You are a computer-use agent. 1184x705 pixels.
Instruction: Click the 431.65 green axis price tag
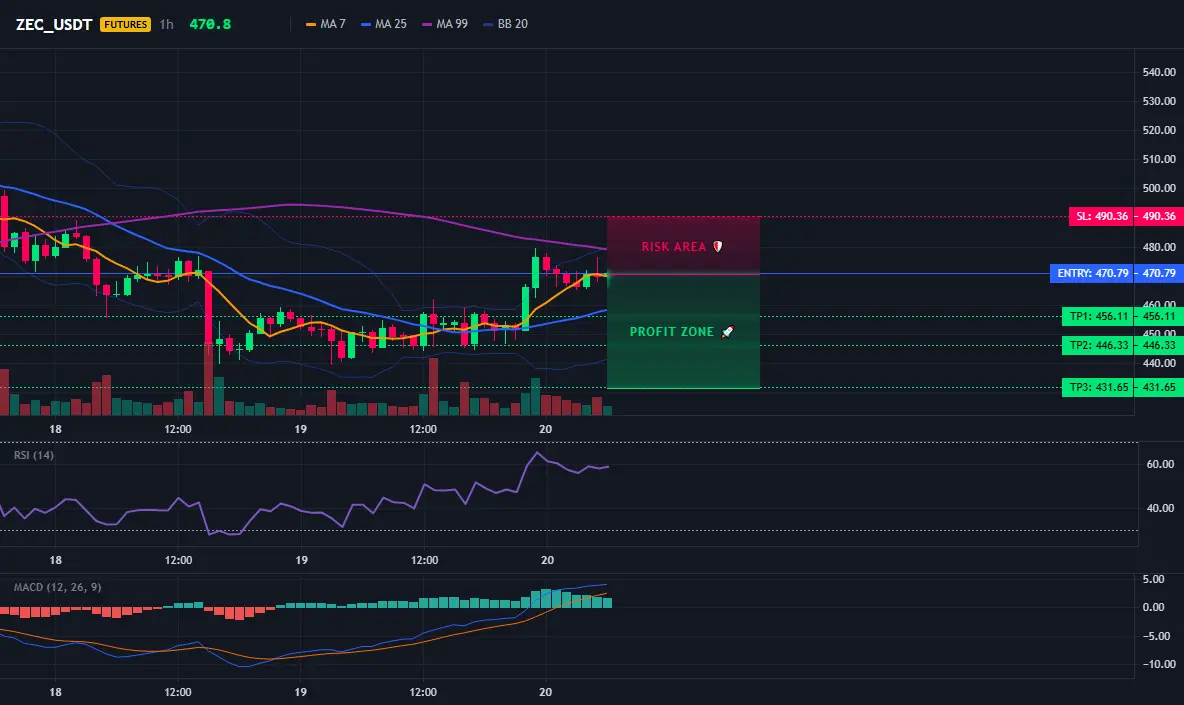pyautogui.click(x=1159, y=387)
